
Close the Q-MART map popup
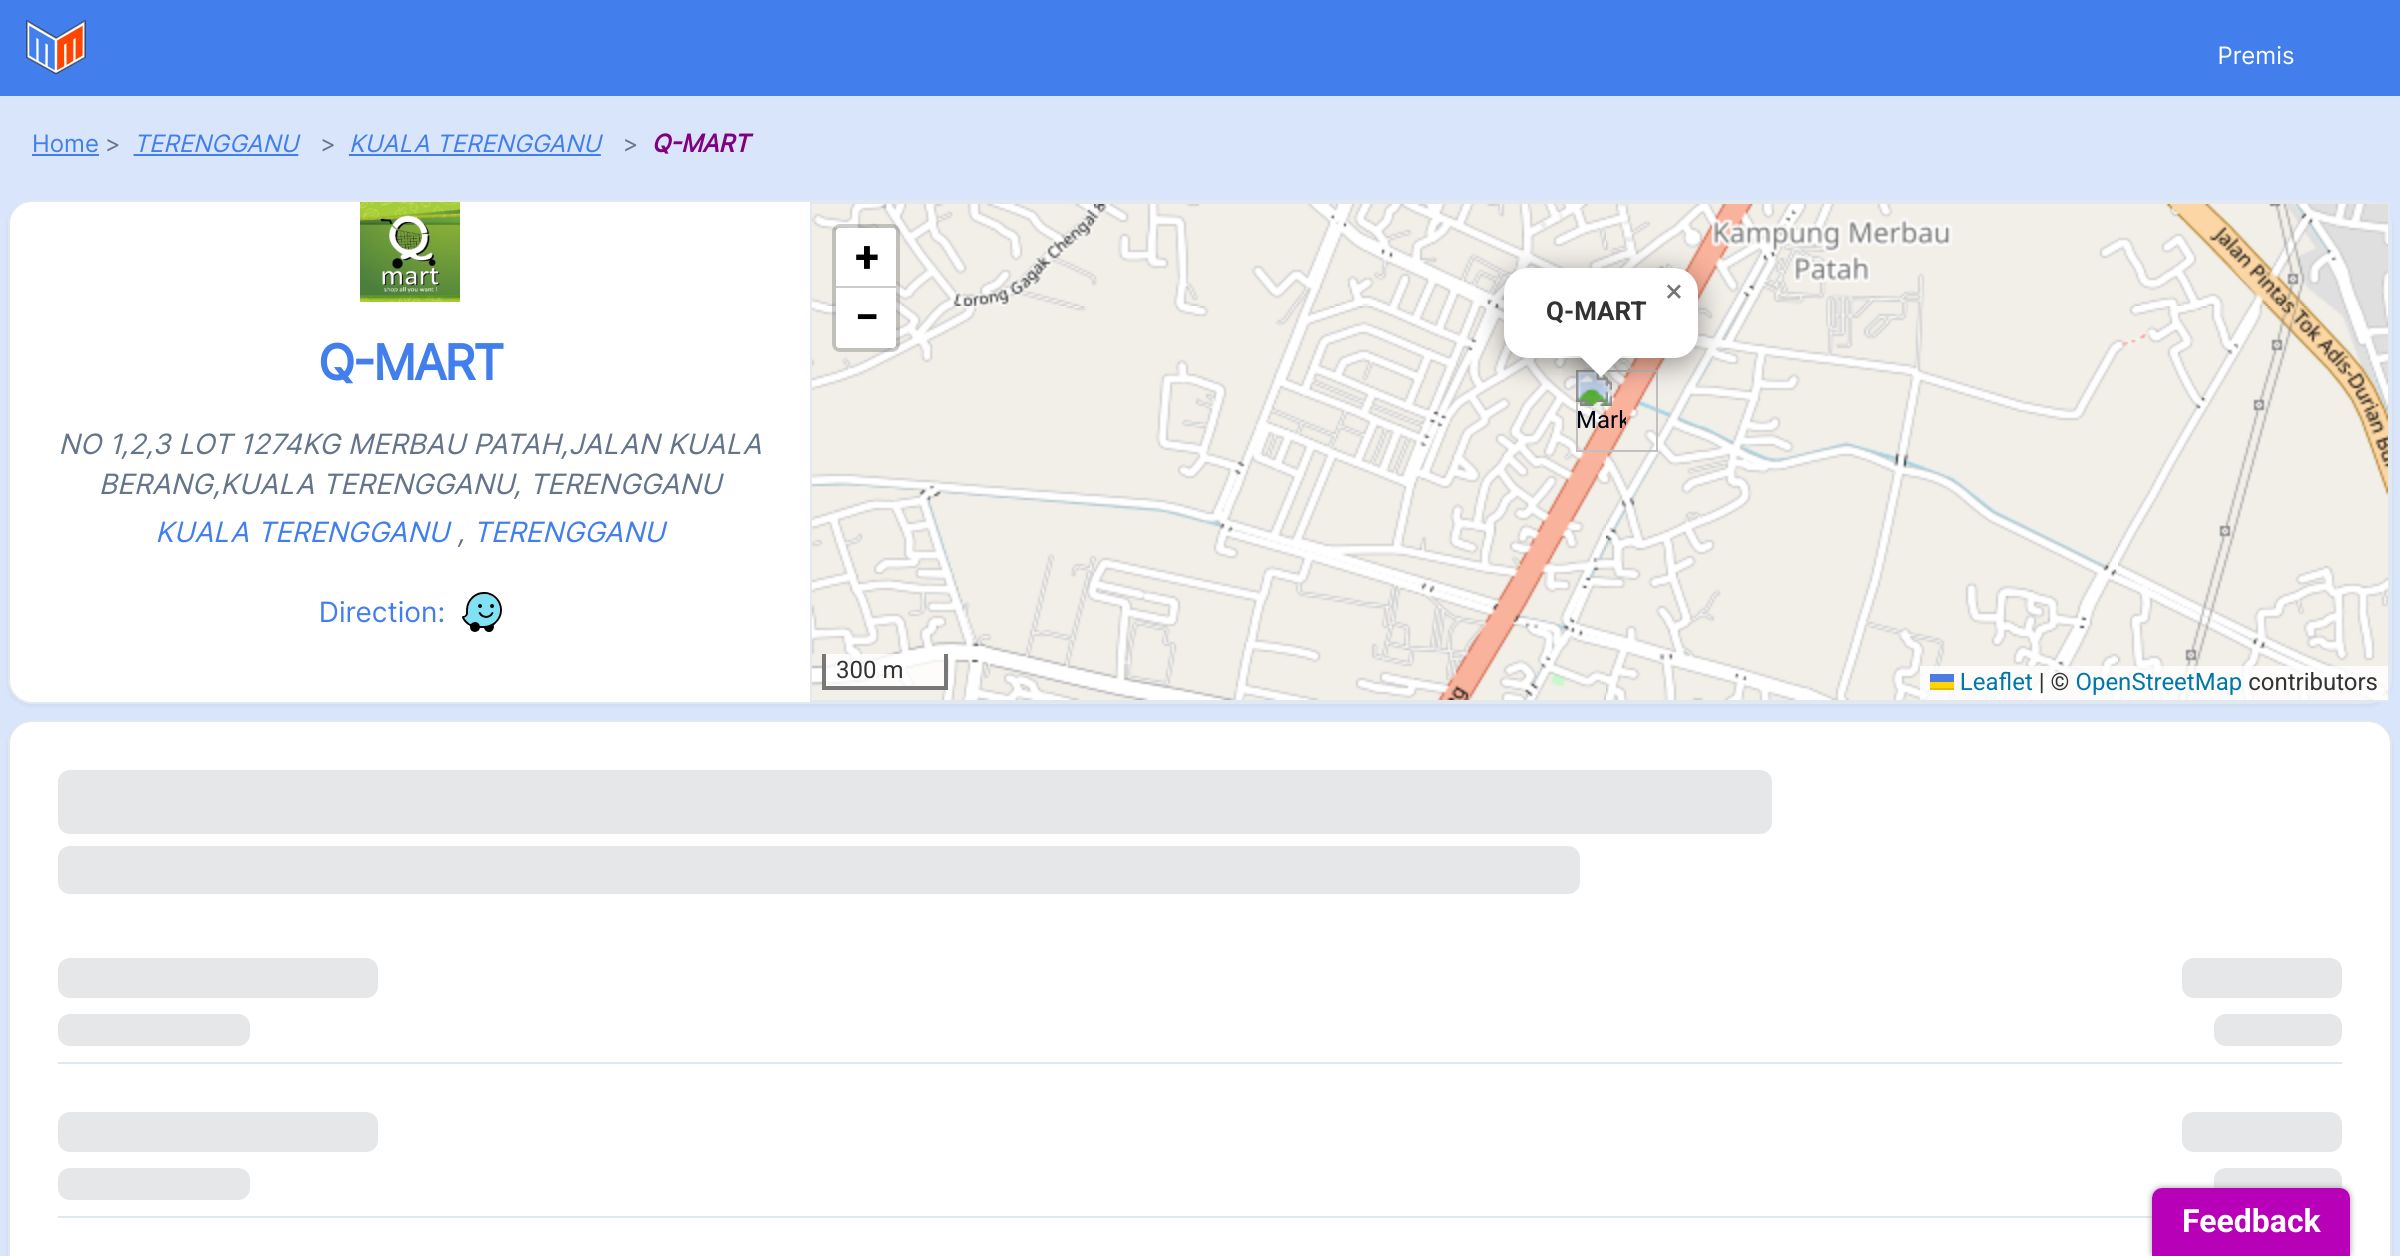pos(1673,292)
